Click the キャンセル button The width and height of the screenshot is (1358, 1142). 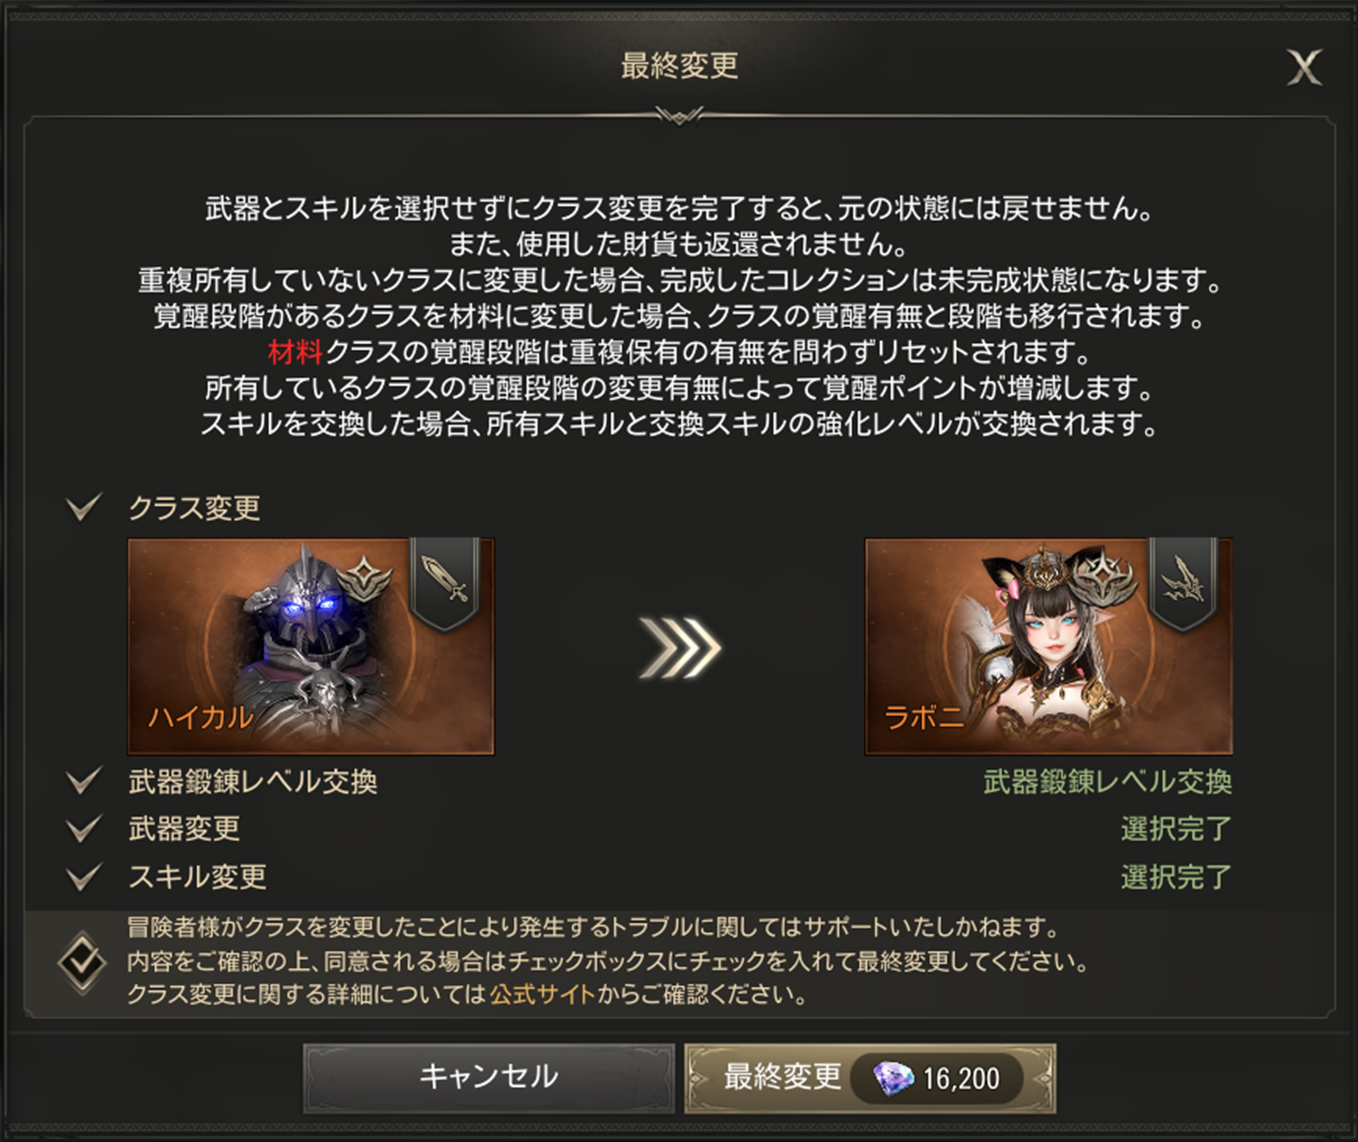click(489, 1077)
